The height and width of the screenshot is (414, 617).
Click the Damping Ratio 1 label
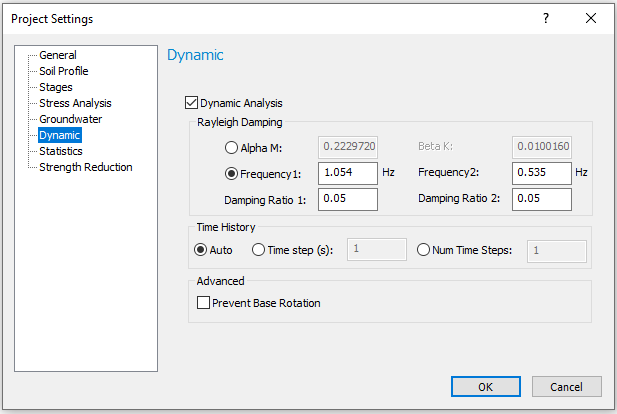click(265, 200)
